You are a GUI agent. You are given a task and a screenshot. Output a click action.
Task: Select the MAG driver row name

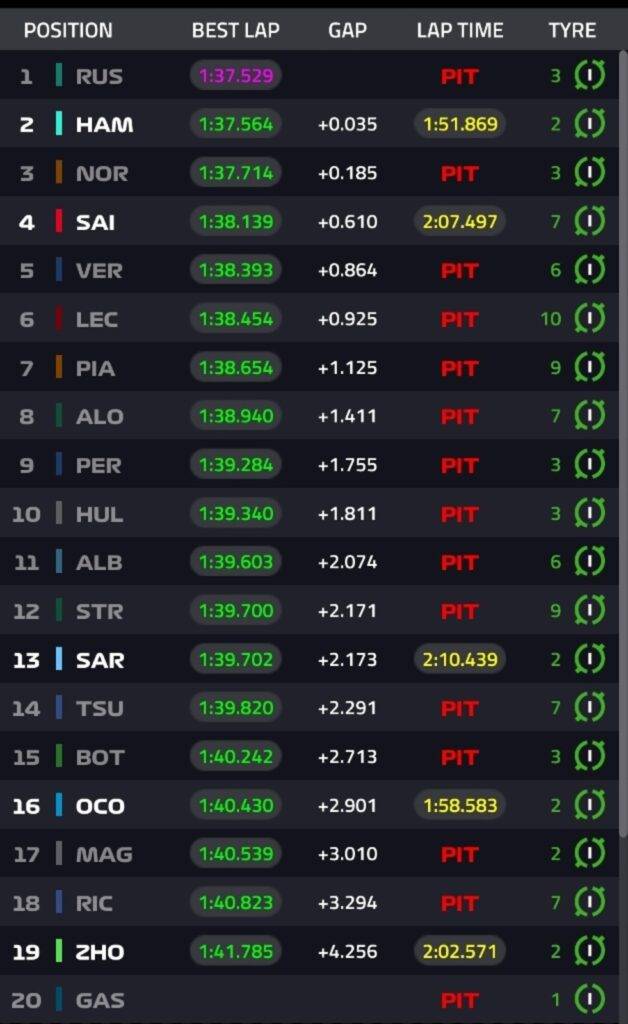pyautogui.click(x=104, y=855)
